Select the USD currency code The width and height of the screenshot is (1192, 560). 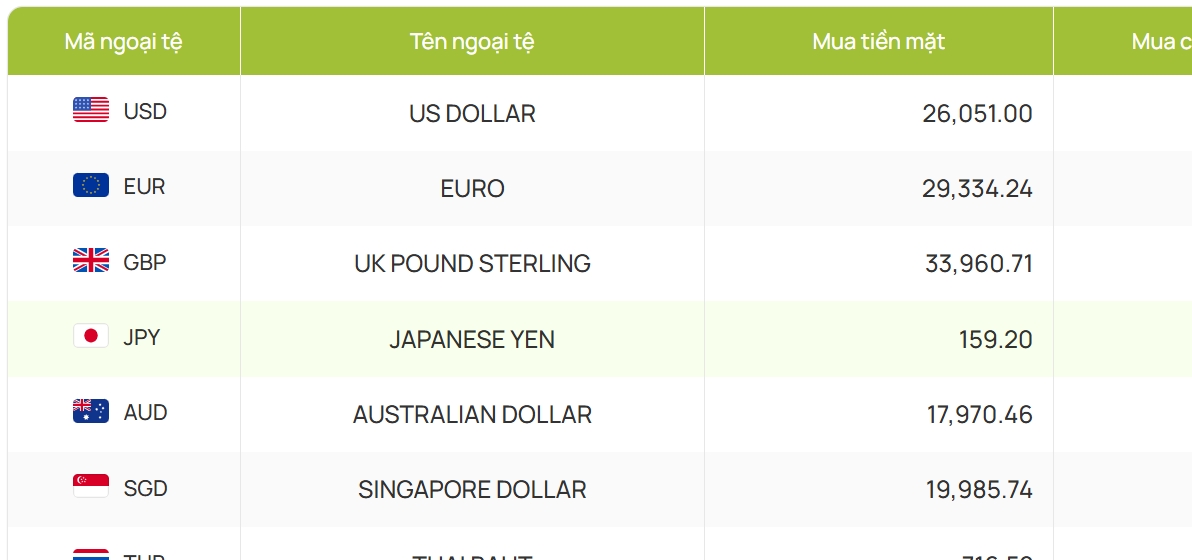point(145,111)
